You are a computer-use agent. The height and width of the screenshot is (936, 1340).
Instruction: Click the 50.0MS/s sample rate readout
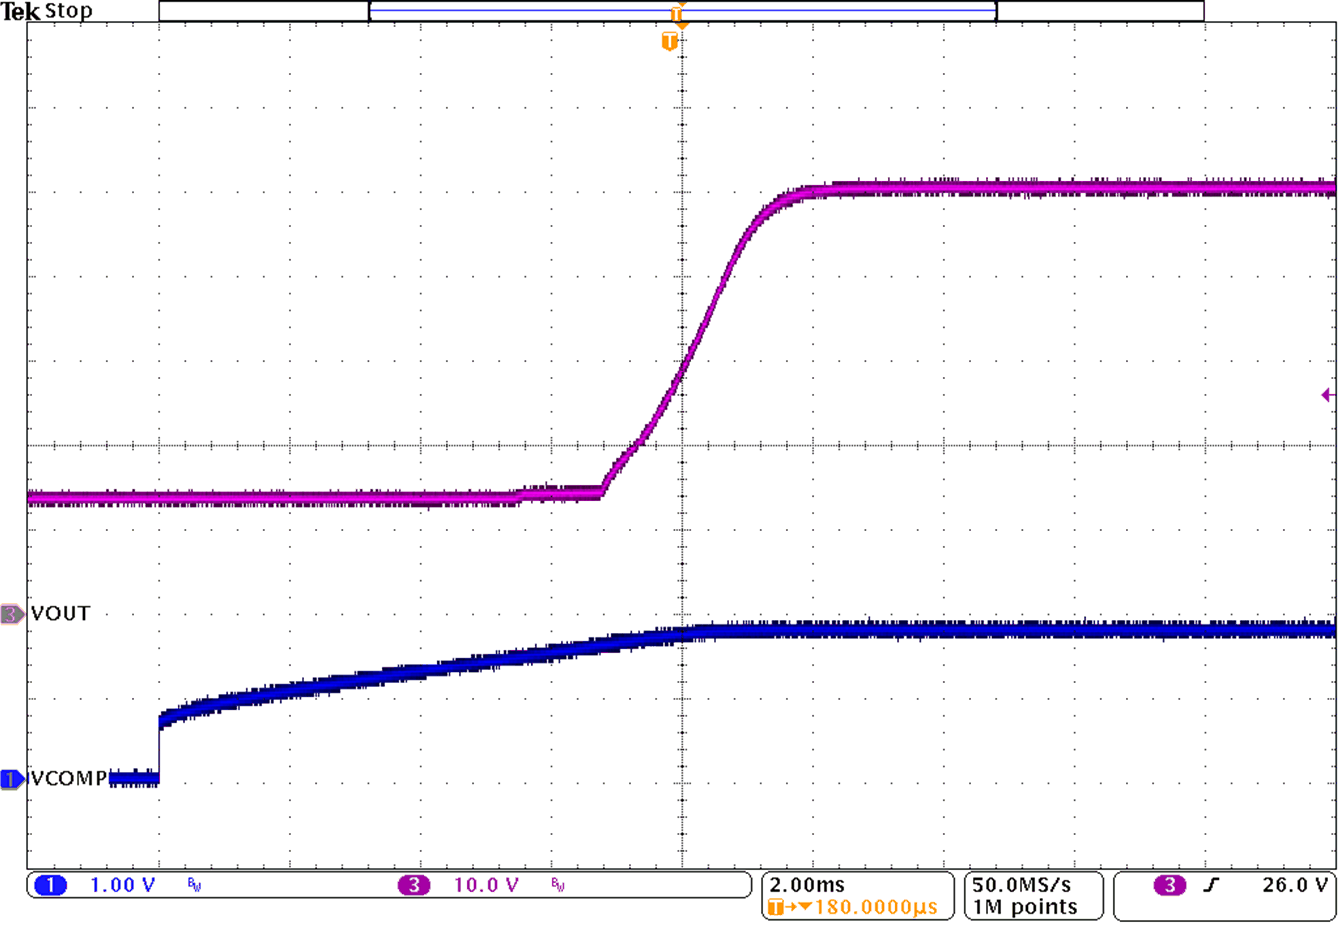click(1021, 885)
